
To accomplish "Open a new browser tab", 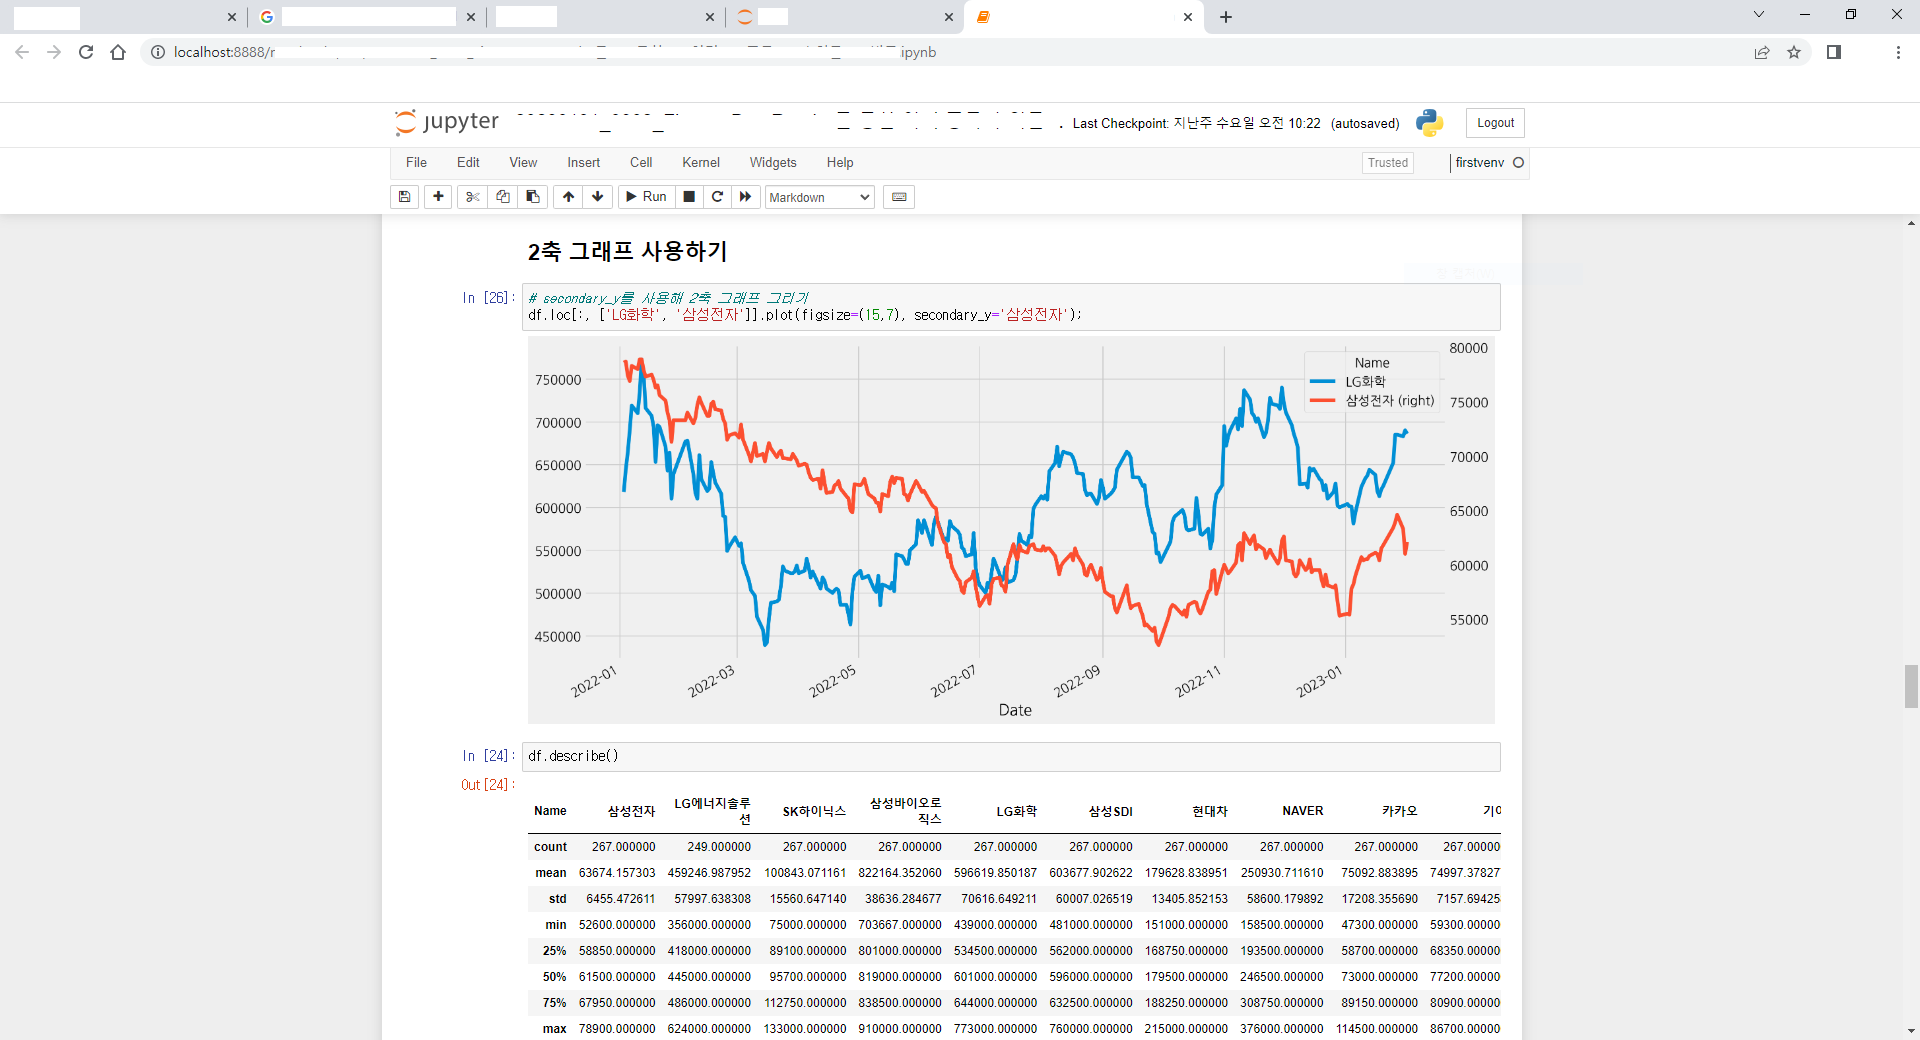I will click(x=1226, y=17).
